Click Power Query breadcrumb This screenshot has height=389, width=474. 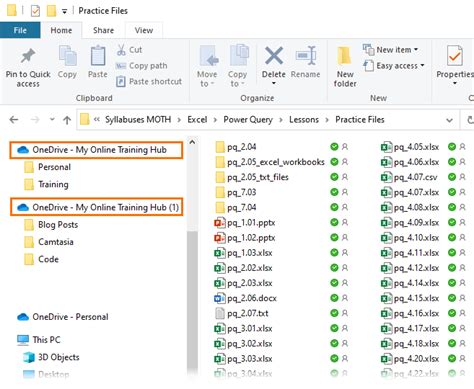248,120
